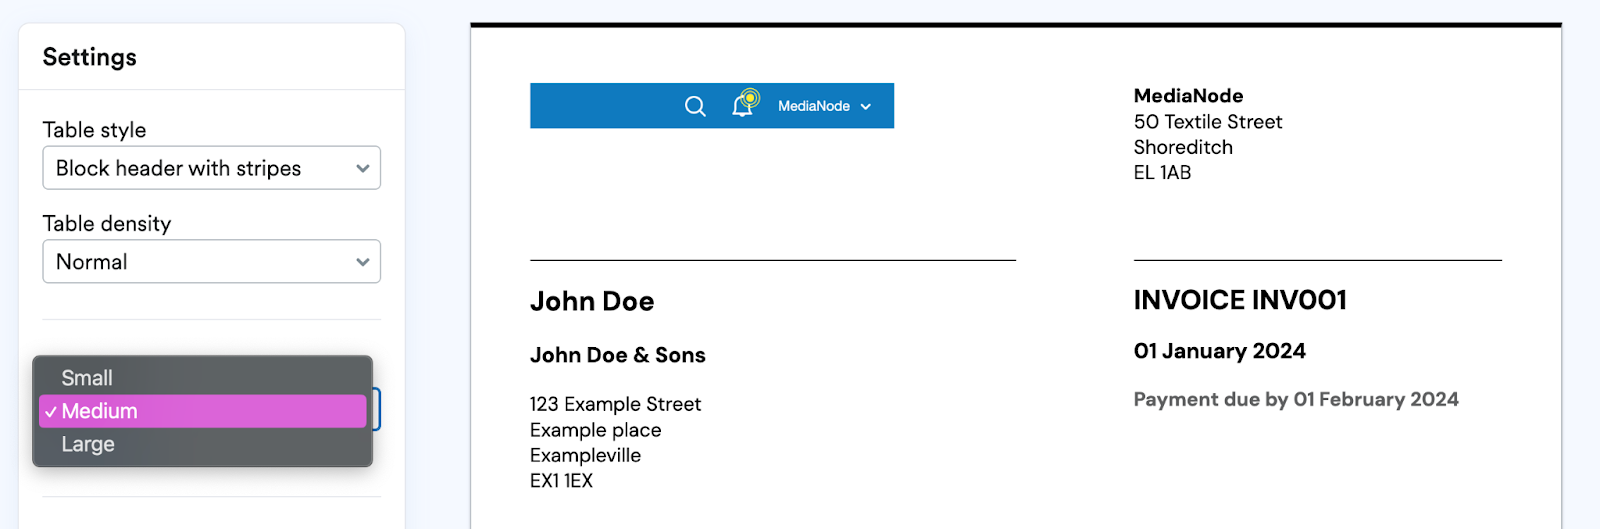Open the Table style dropdown arrow

point(362,169)
